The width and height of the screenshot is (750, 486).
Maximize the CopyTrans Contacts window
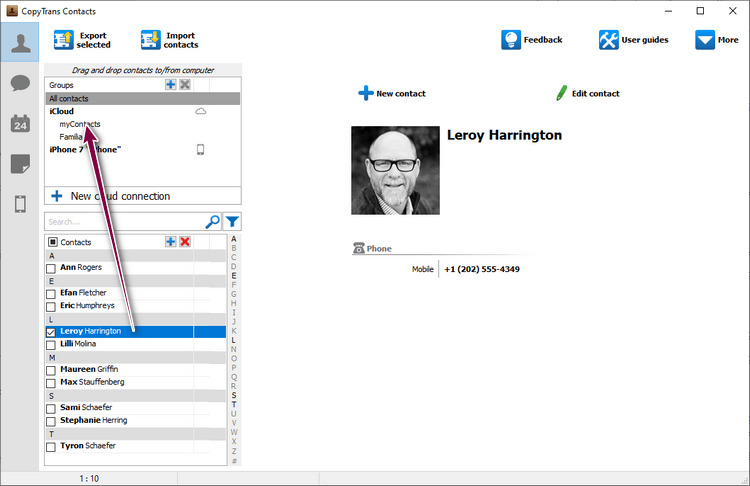click(x=700, y=11)
